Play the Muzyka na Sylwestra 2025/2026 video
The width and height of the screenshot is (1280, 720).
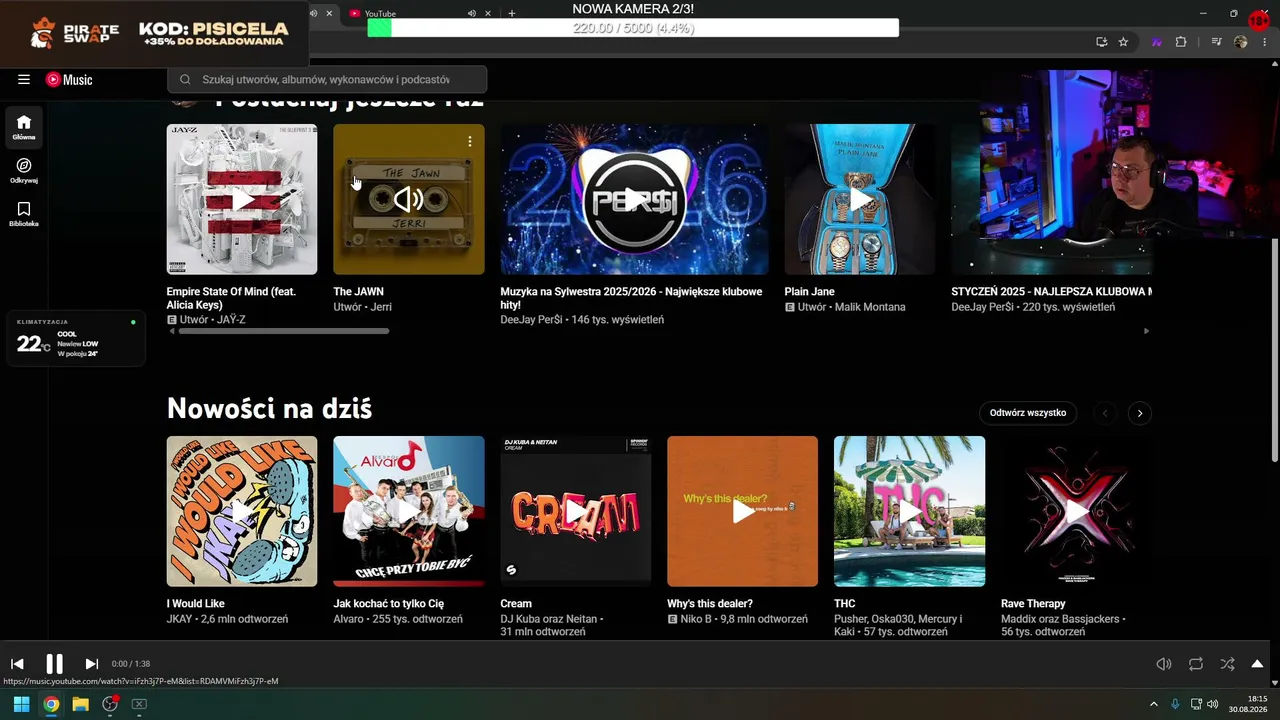tap(634, 199)
